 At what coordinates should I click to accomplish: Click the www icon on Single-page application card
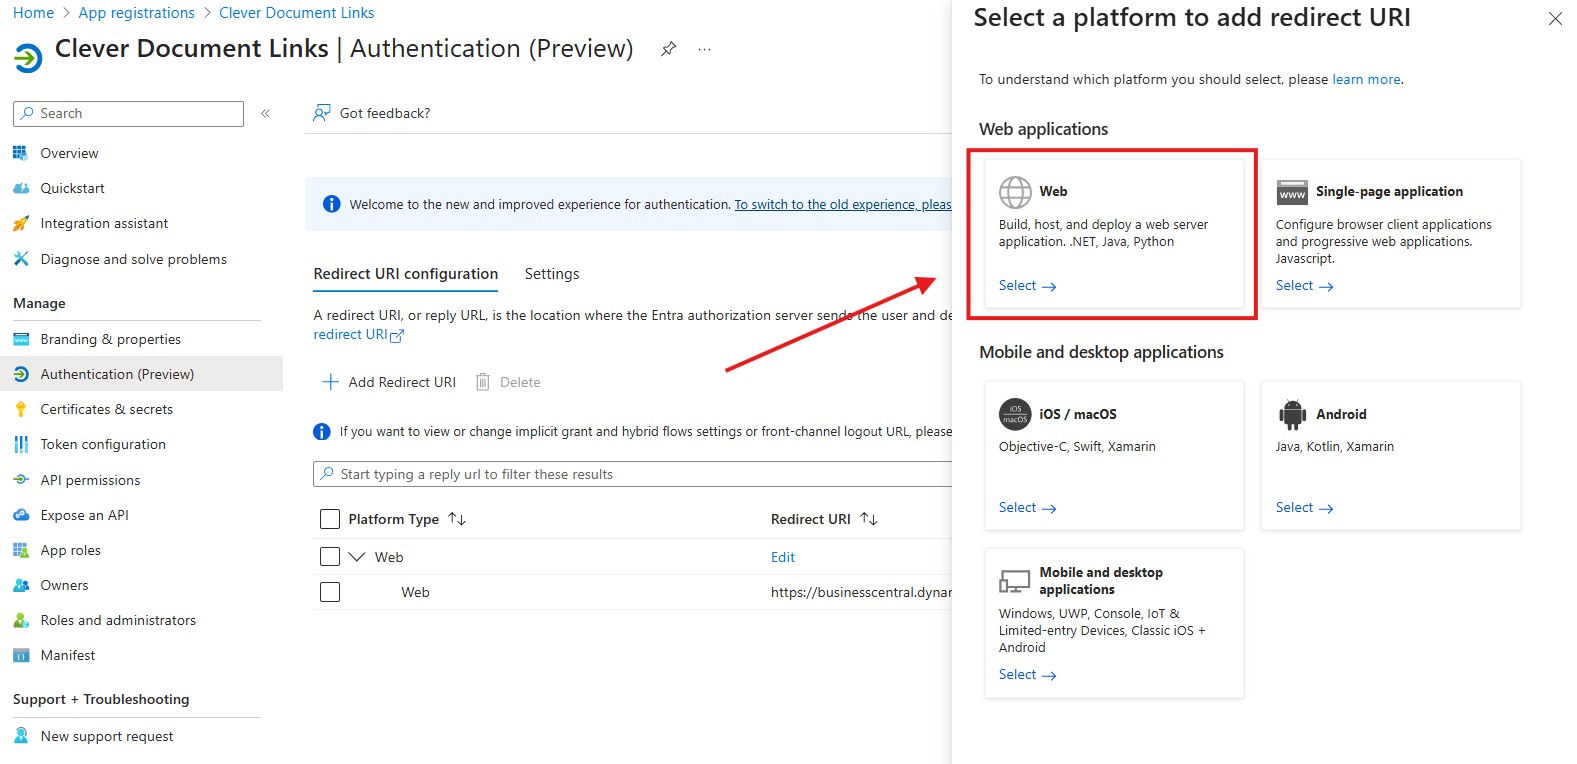tap(1292, 192)
